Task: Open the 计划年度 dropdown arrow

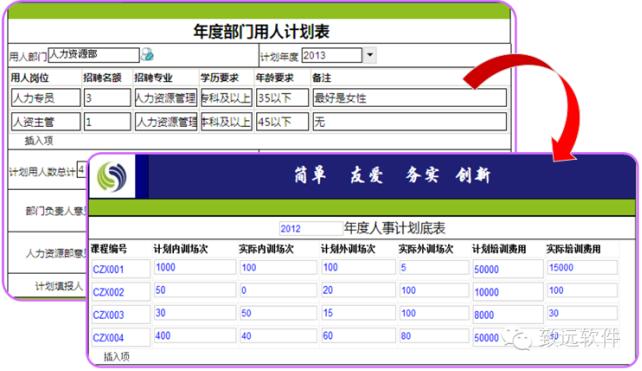Action: coord(370,55)
